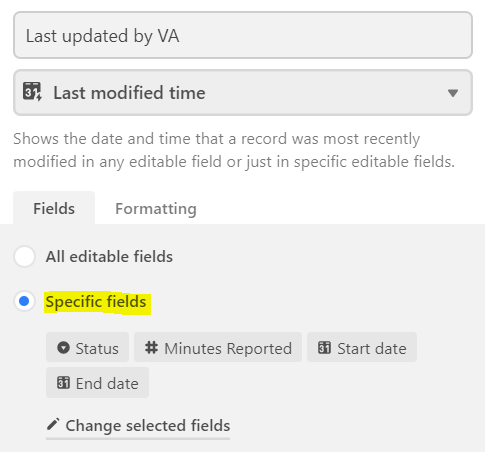Click the All editable fields label text
Image resolution: width=485 pixels, height=452 pixels.
click(109, 257)
